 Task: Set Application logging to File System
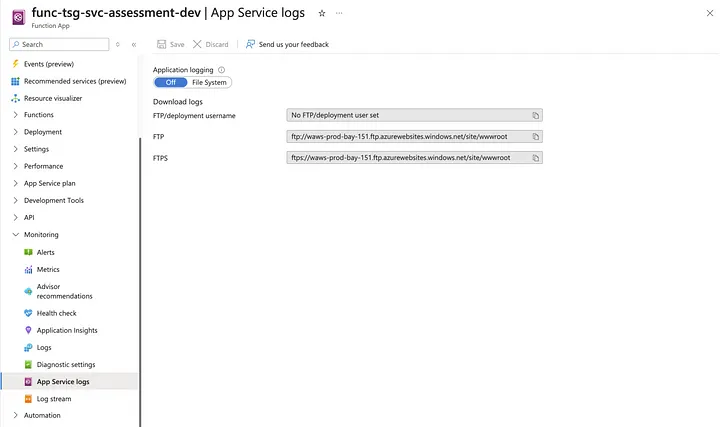(x=209, y=82)
